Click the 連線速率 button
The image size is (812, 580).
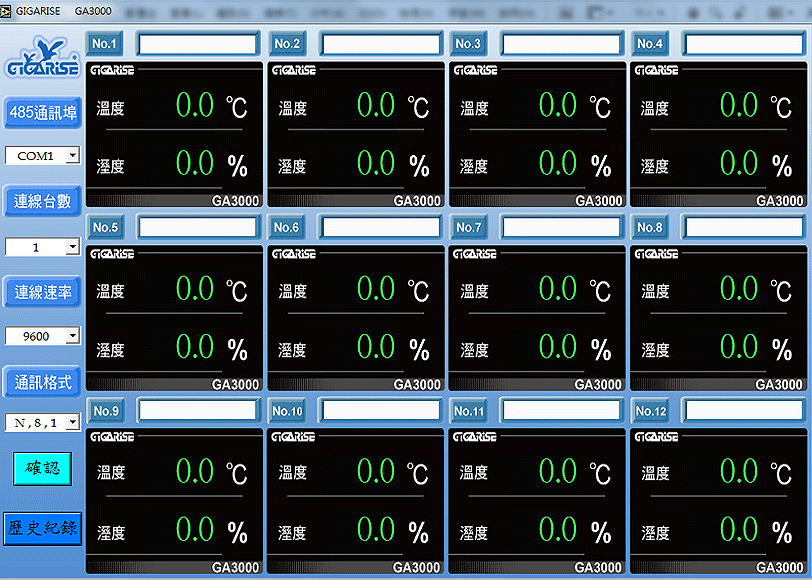point(43,292)
